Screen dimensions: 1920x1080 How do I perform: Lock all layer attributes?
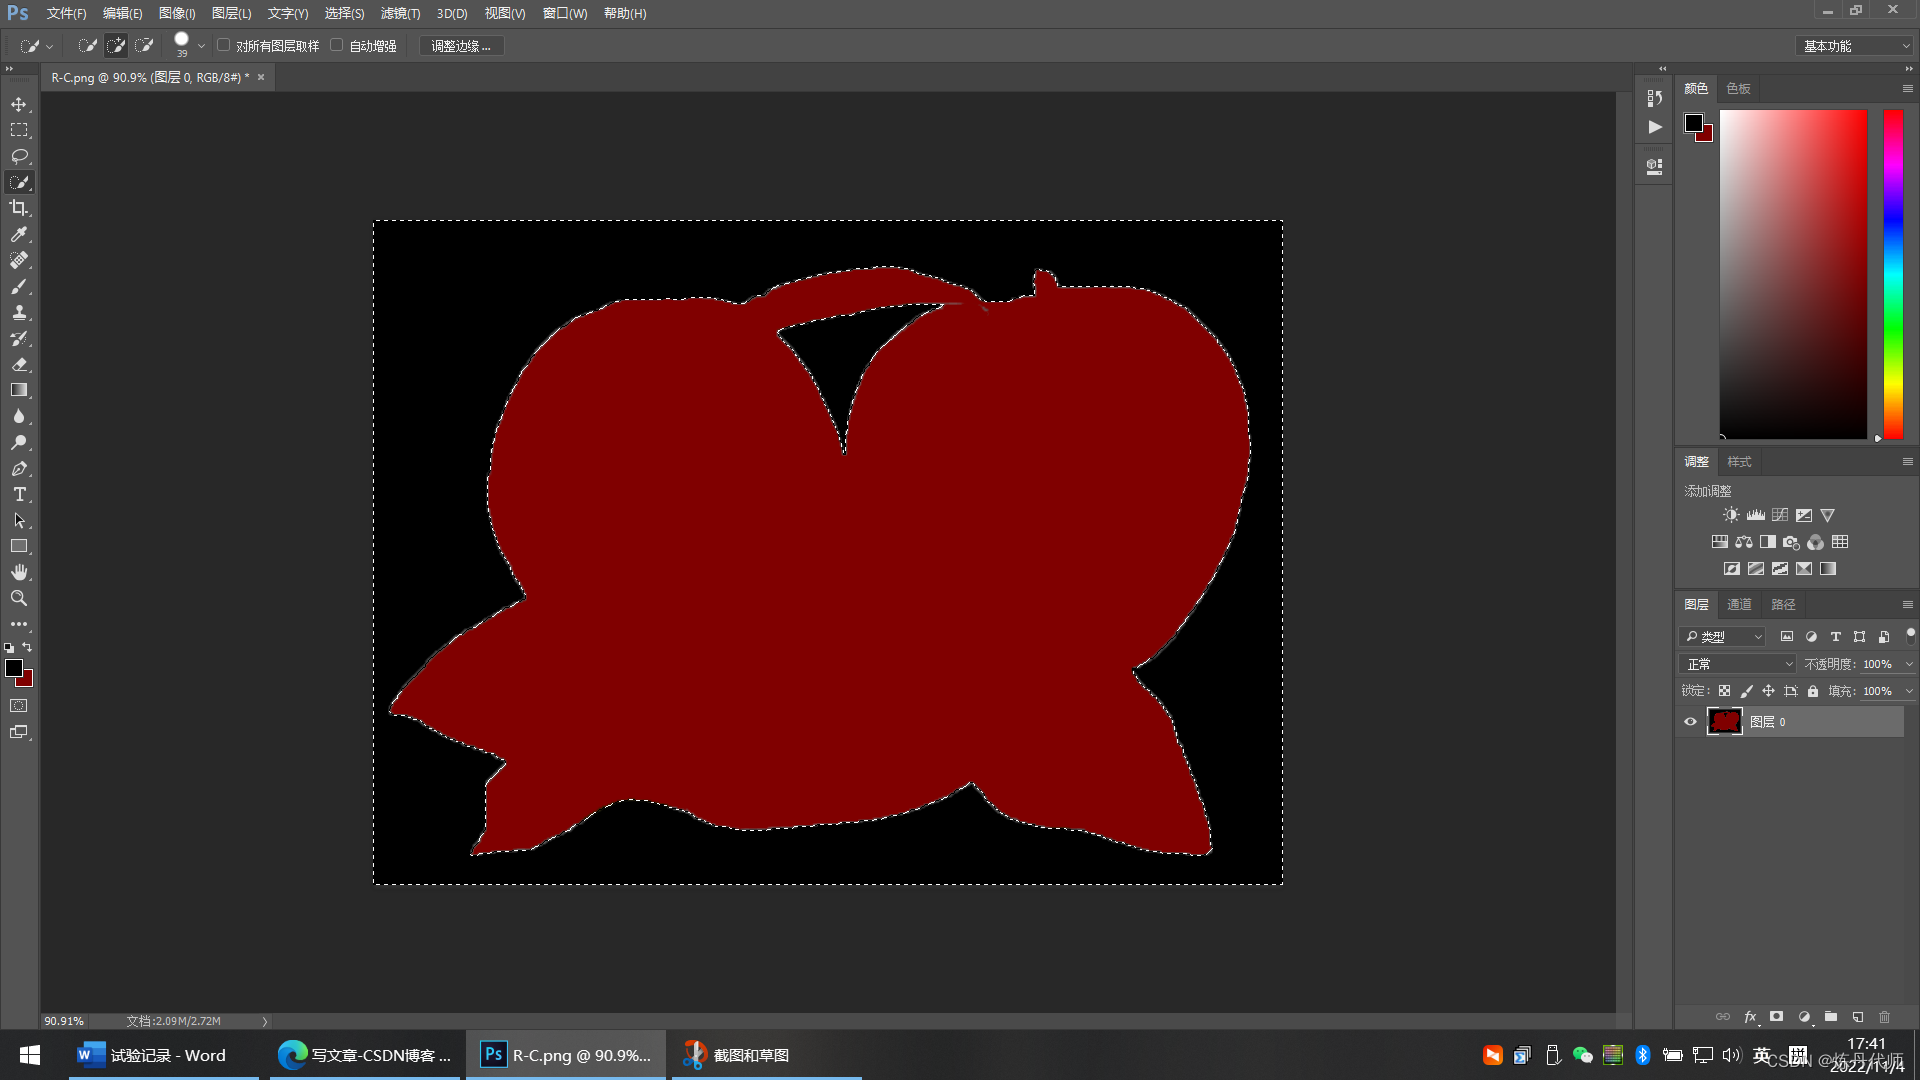pyautogui.click(x=1813, y=691)
